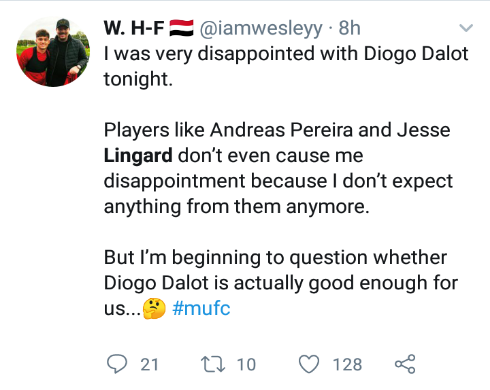Click the bold word Lingard

138,156
